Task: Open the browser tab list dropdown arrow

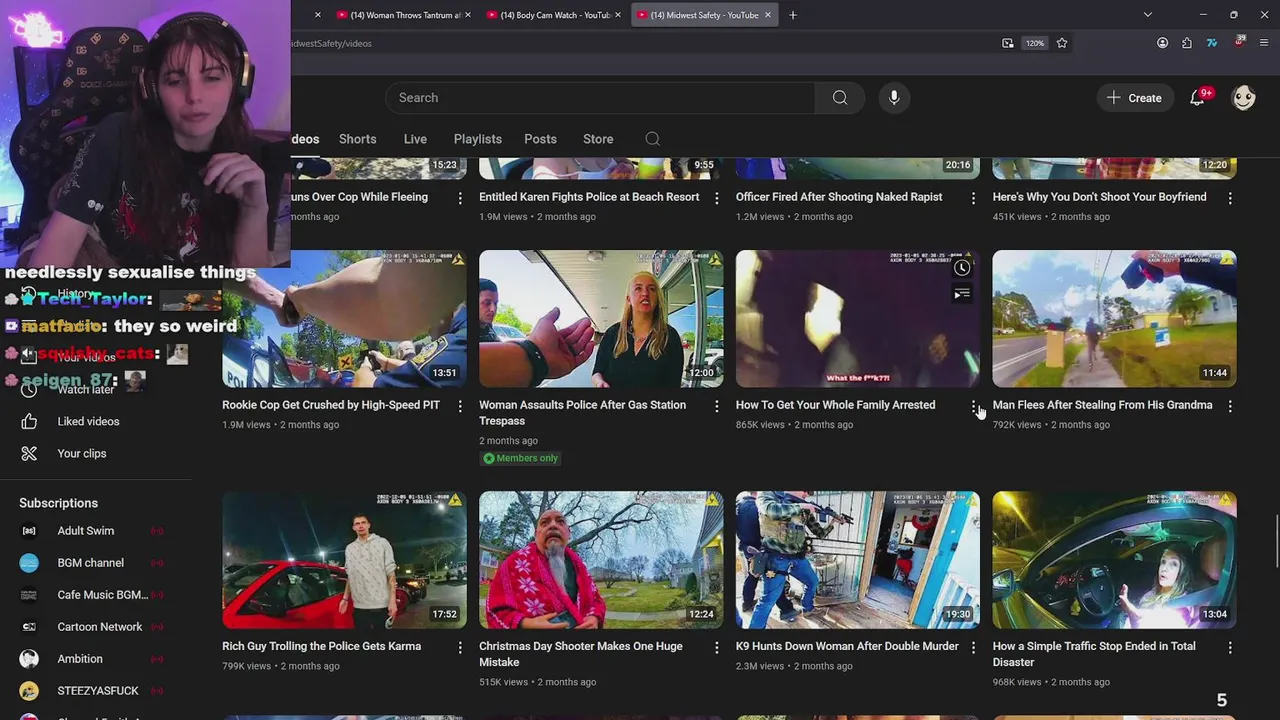Action: pyautogui.click(x=1148, y=15)
